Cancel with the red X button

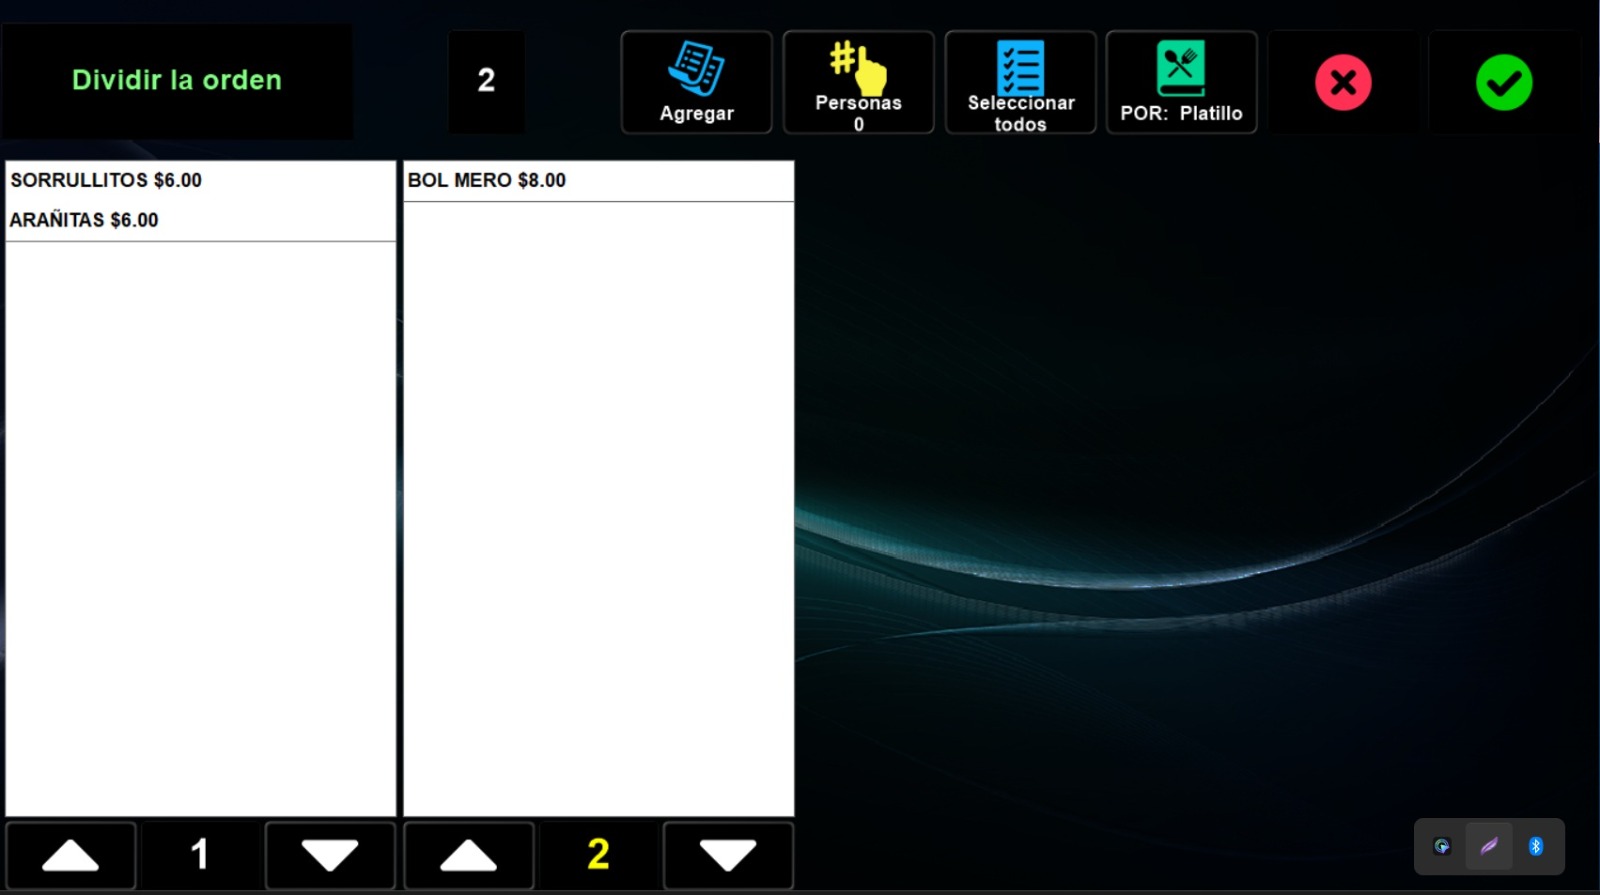point(1343,83)
